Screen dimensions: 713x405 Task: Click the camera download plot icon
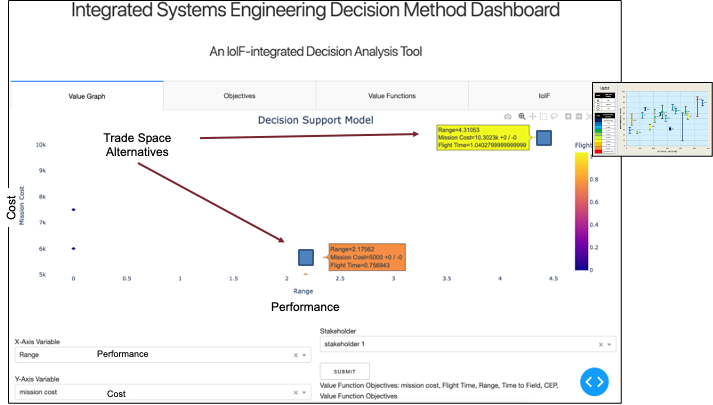(x=507, y=117)
